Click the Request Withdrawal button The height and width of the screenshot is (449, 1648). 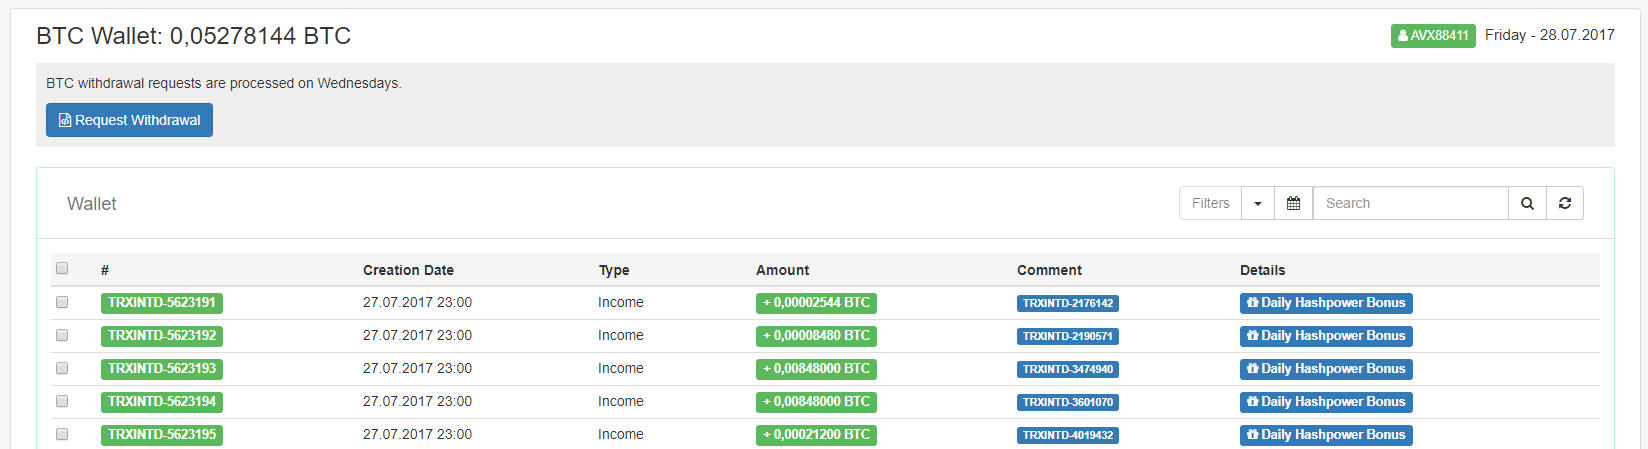(x=129, y=120)
